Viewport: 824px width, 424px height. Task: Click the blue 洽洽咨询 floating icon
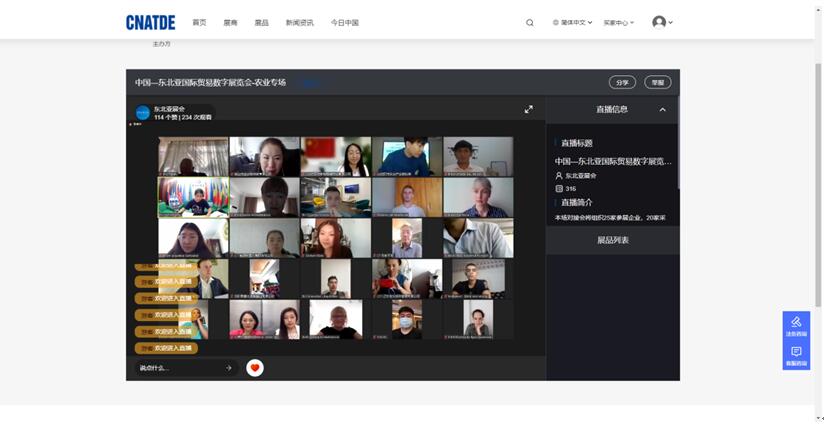pos(796,326)
